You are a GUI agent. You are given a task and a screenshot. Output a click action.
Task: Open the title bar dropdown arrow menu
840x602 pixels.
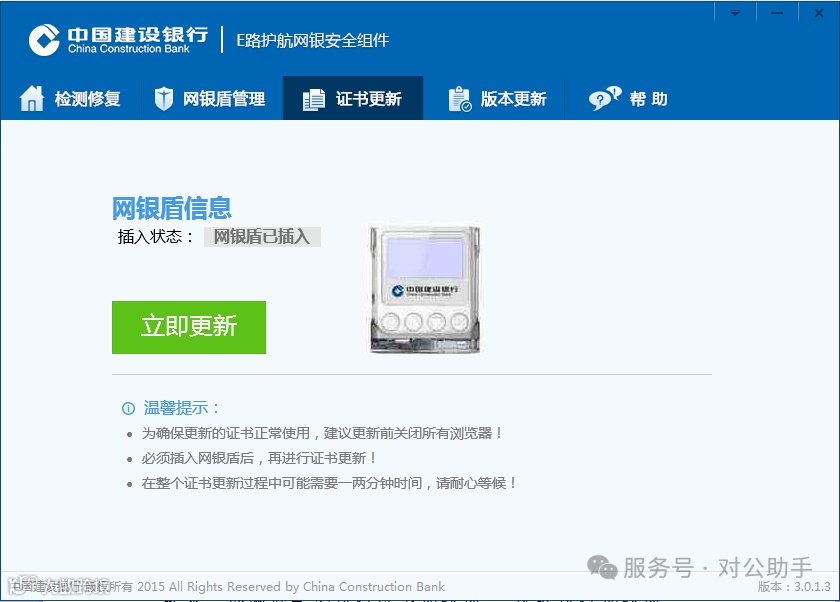pyautogui.click(x=735, y=12)
